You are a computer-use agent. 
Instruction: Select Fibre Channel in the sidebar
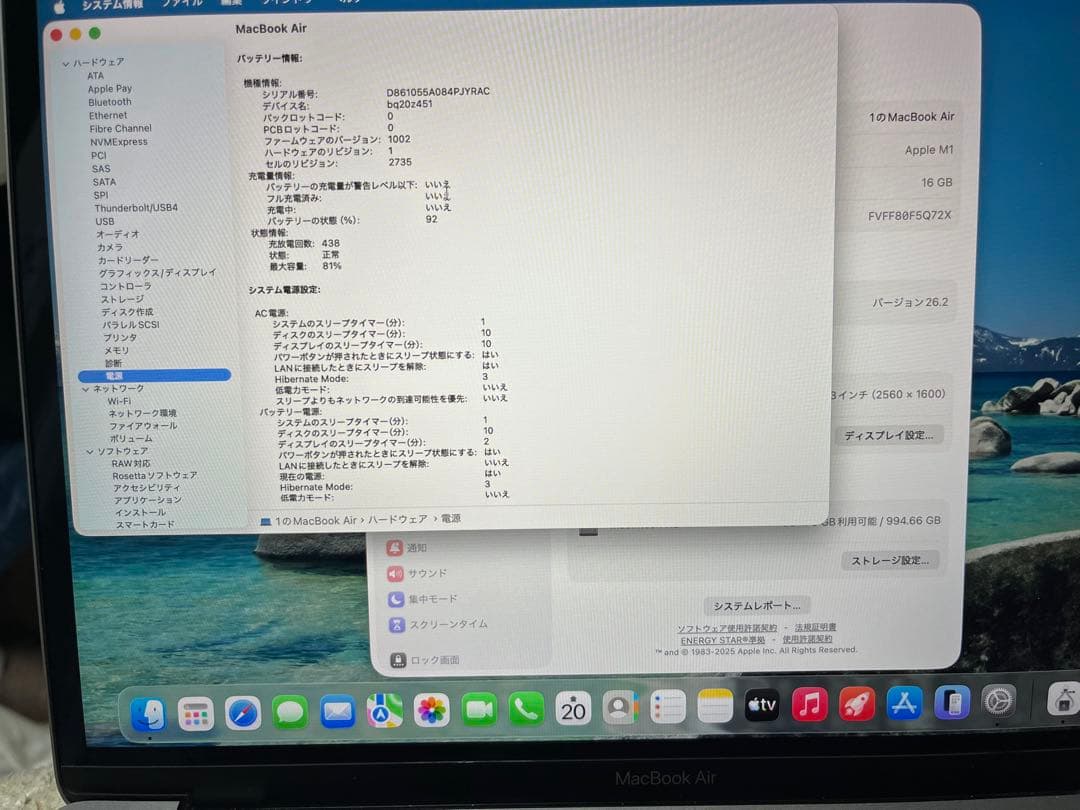[121, 129]
